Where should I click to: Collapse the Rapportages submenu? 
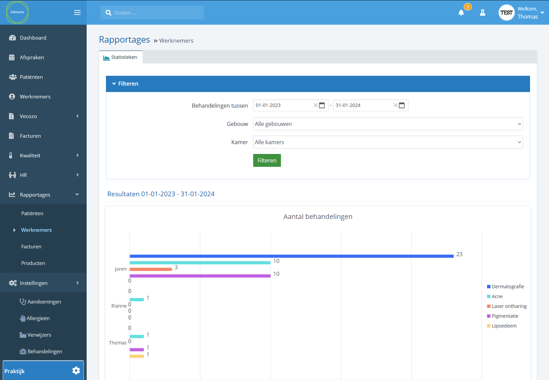coord(77,195)
